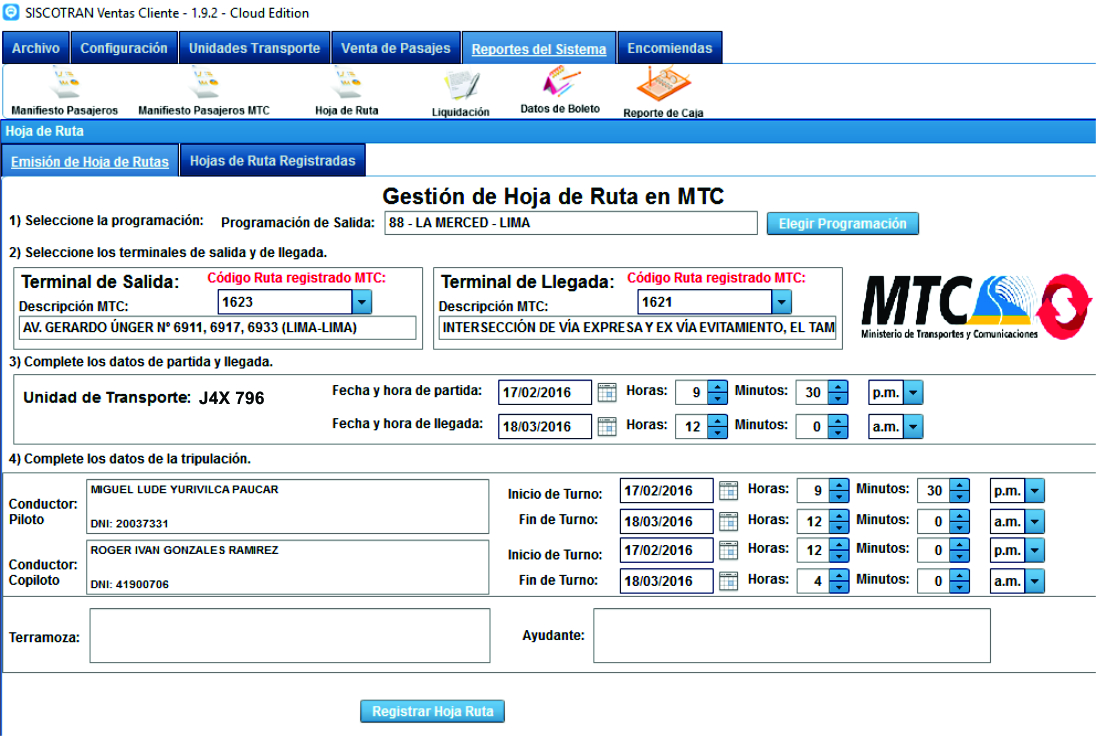The width and height of the screenshot is (1096, 736).
Task: Adjust Copiloto Inicio de Turno Minutos stepper
Action: [x=960, y=550]
